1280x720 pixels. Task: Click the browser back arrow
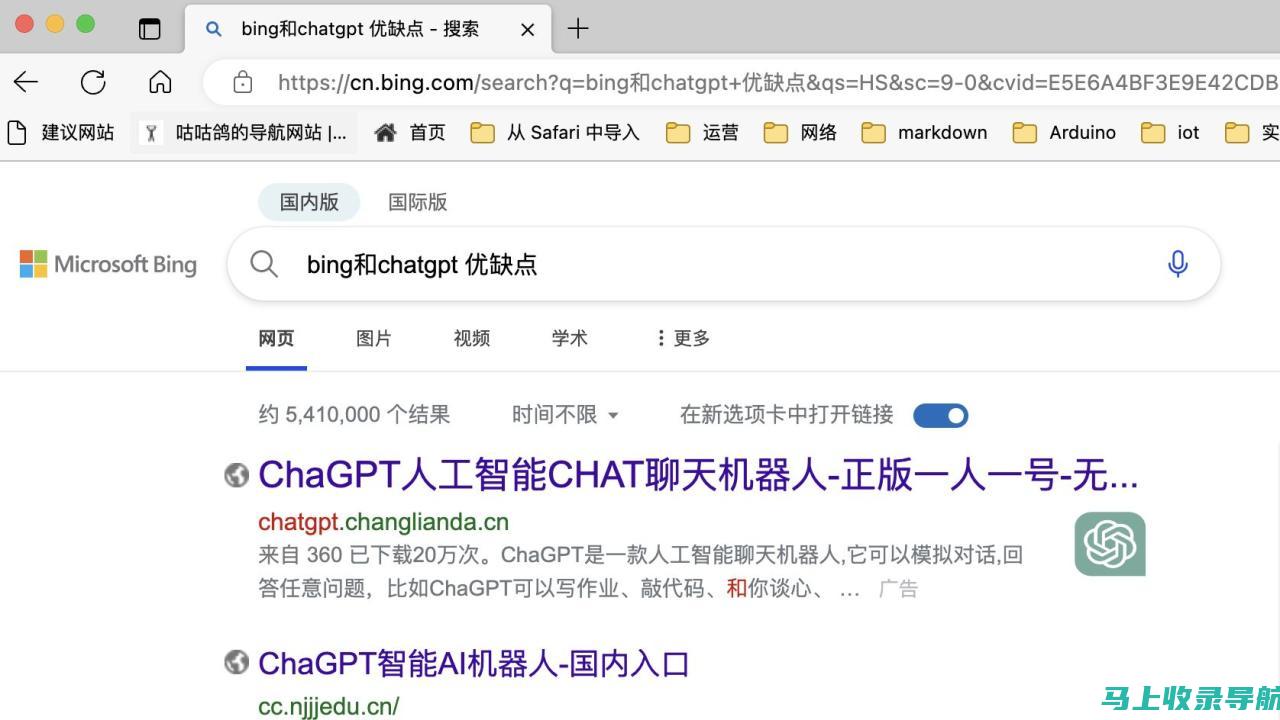pos(26,82)
